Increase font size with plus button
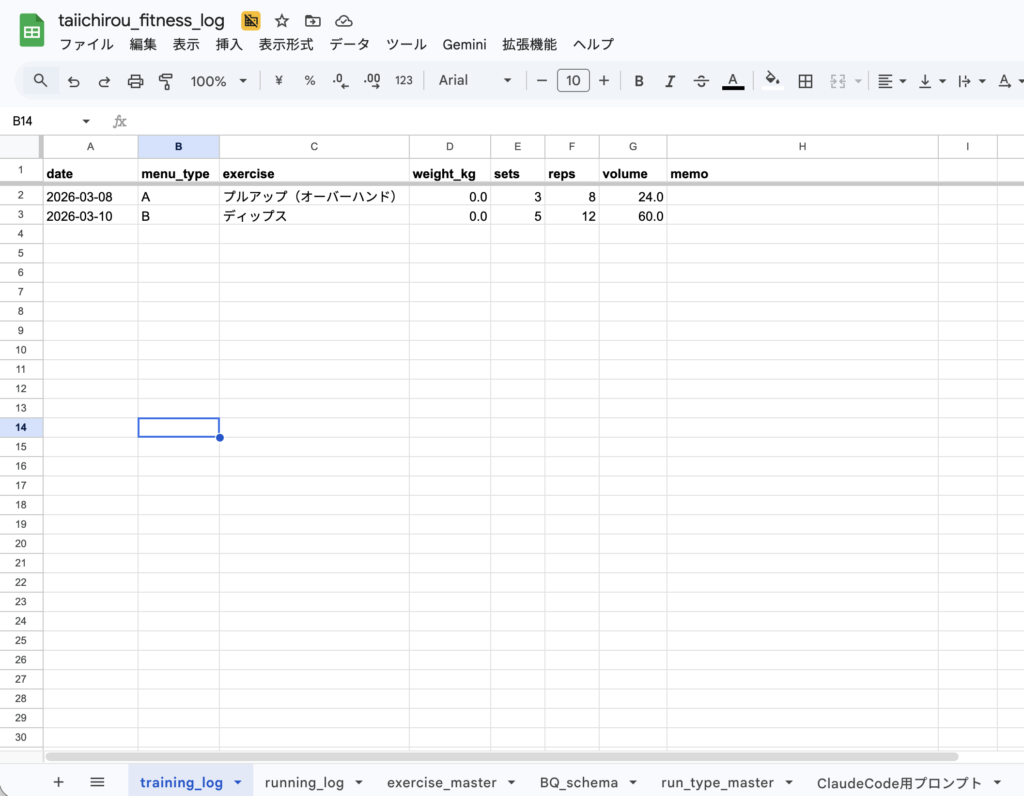The height and width of the screenshot is (796, 1024). [x=604, y=81]
